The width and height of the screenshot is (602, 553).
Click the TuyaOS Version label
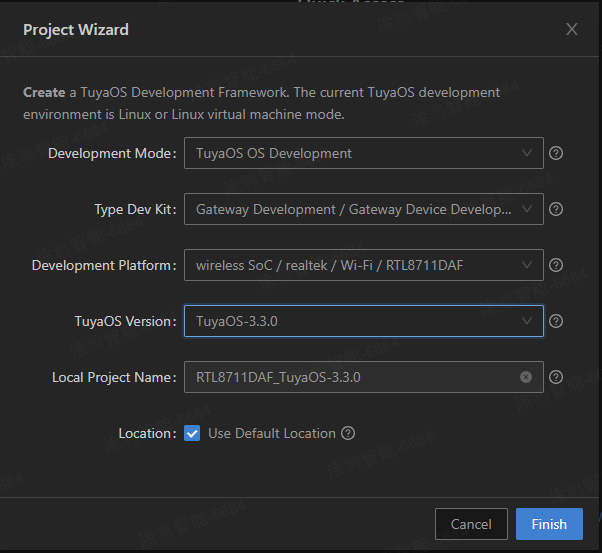(x=126, y=322)
